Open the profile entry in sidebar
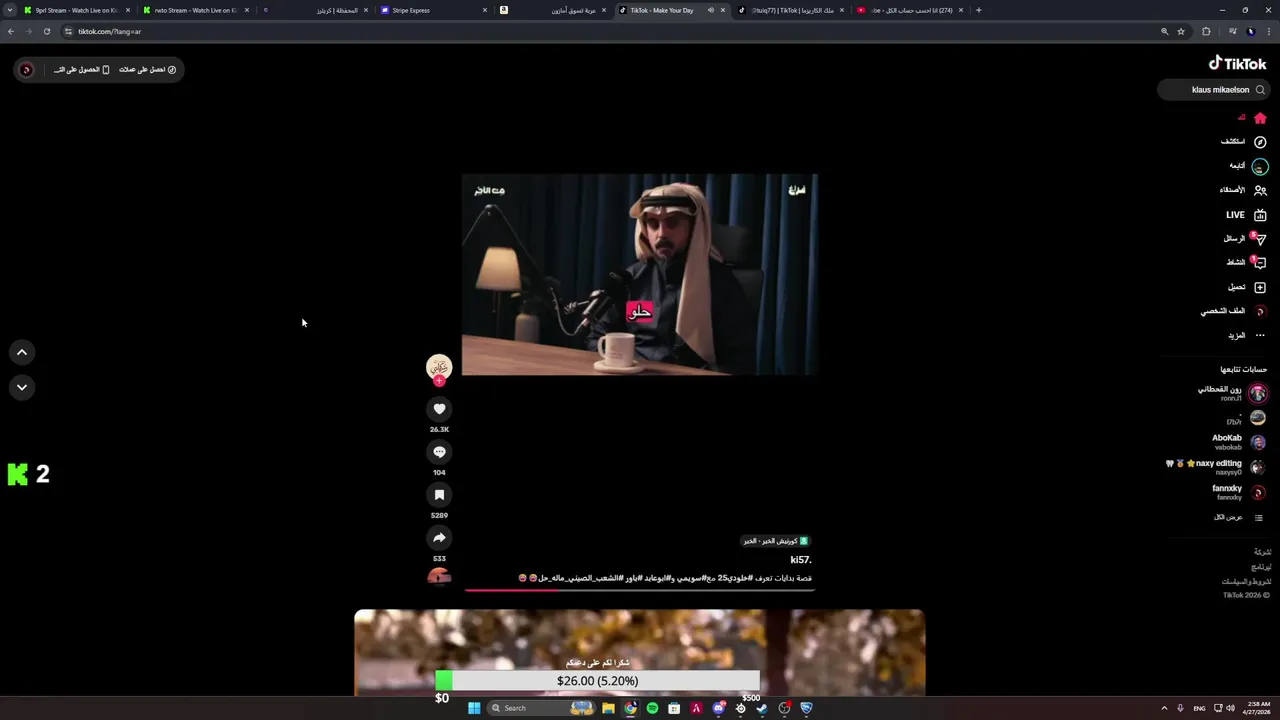1280x720 pixels. pos(1234,311)
